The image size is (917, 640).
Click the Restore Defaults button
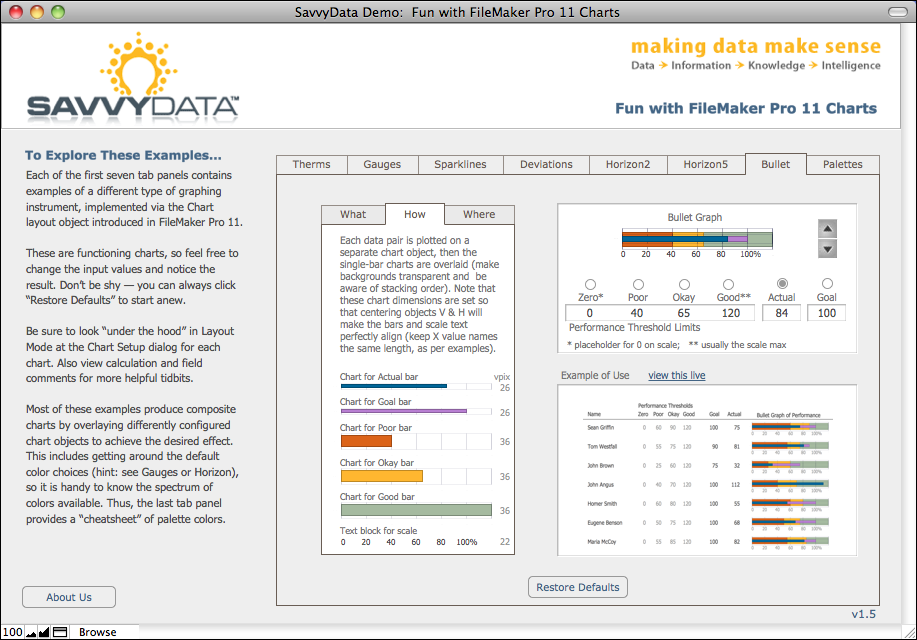578,587
